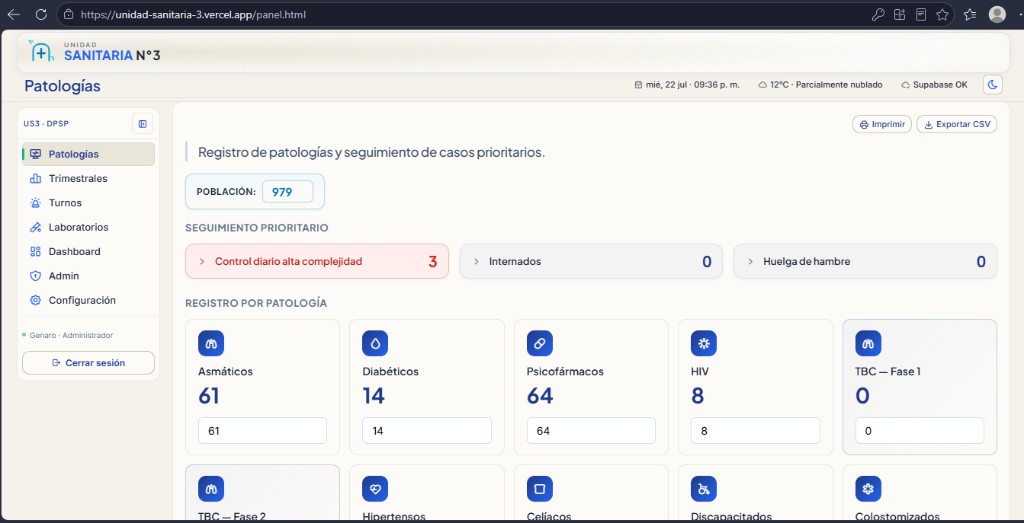1024x523 pixels.
Task: Switch to the Dashboard section
Action: pyautogui.click(x=88, y=251)
